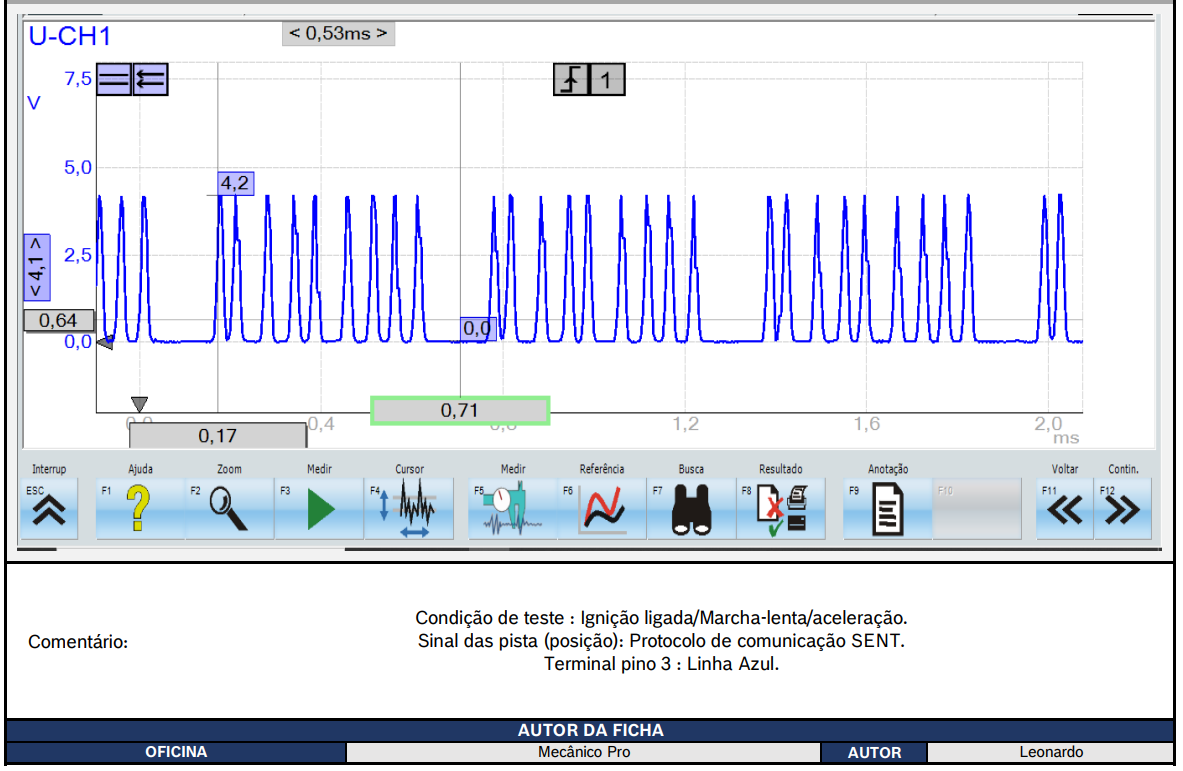The height and width of the screenshot is (771, 1183).
Task: Click the 0,17 cursor time box
Action: point(218,436)
